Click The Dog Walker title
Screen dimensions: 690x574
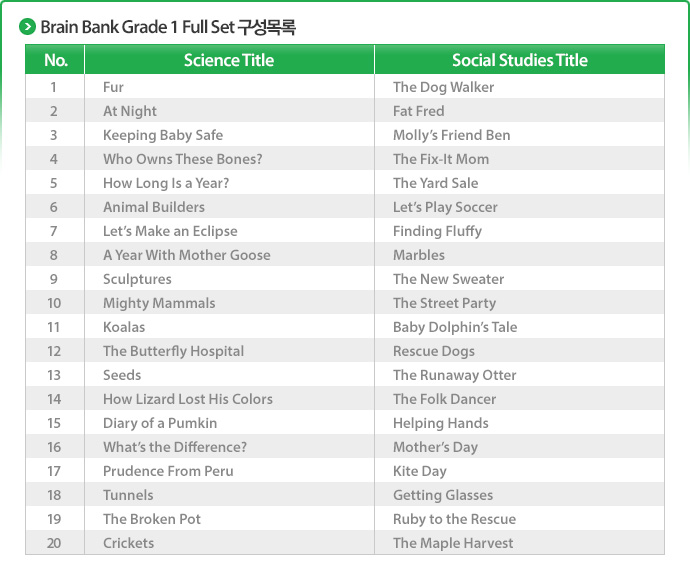pos(443,87)
